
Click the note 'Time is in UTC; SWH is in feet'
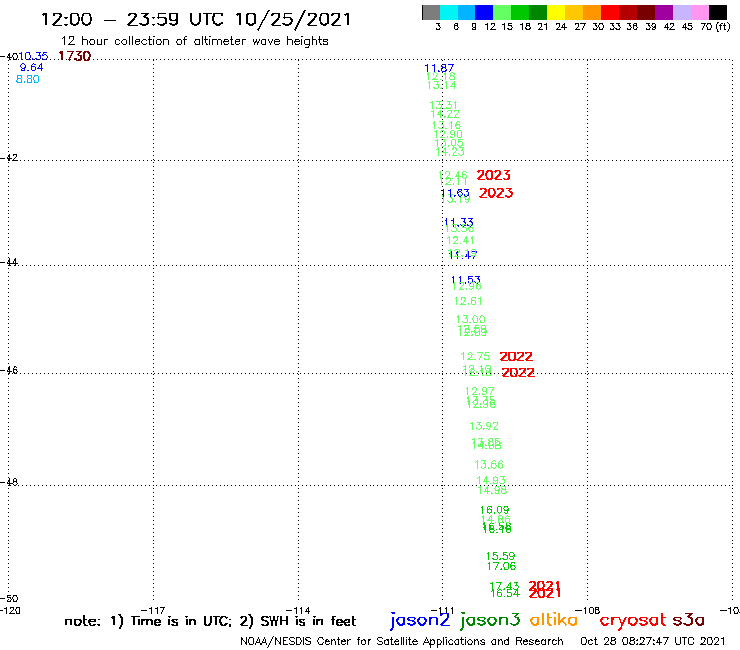pyautogui.click(x=210, y=621)
